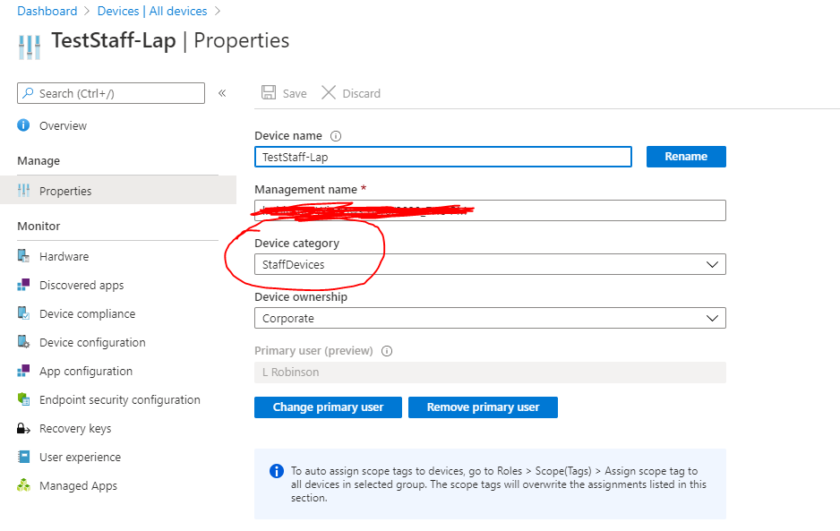Click the TestStaff-Lap page header icon
The width and height of the screenshot is (840, 531).
coord(29,47)
